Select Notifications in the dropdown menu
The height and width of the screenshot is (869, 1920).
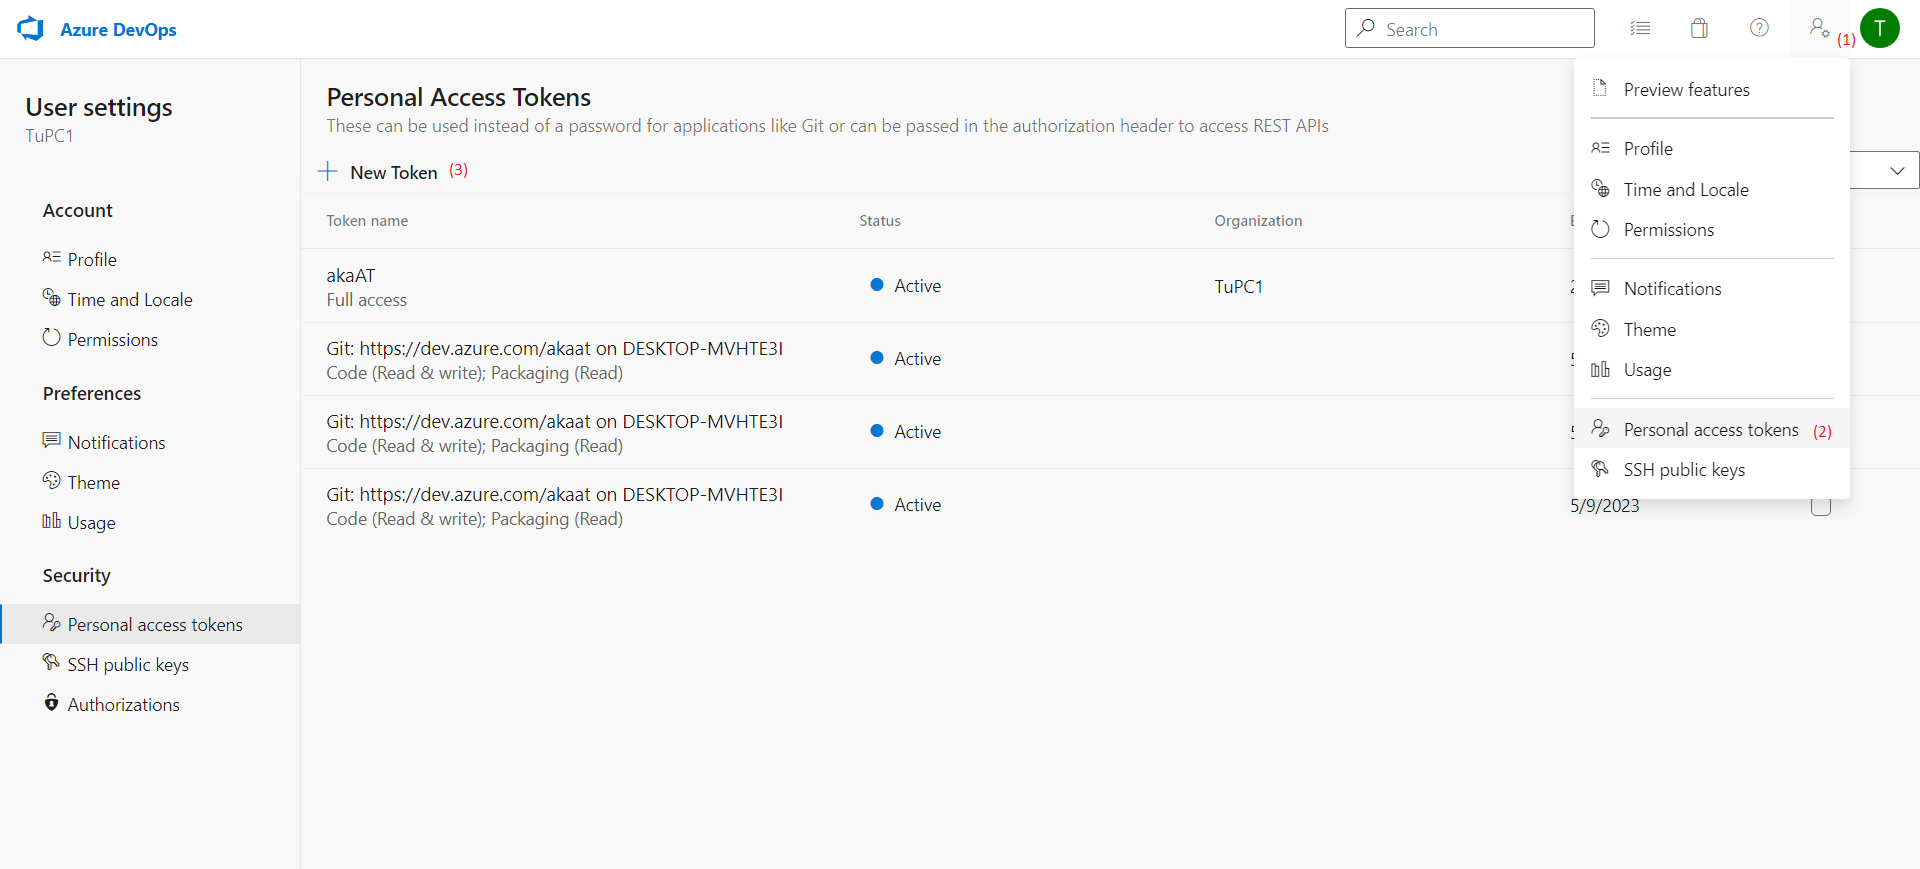click(x=1711, y=289)
